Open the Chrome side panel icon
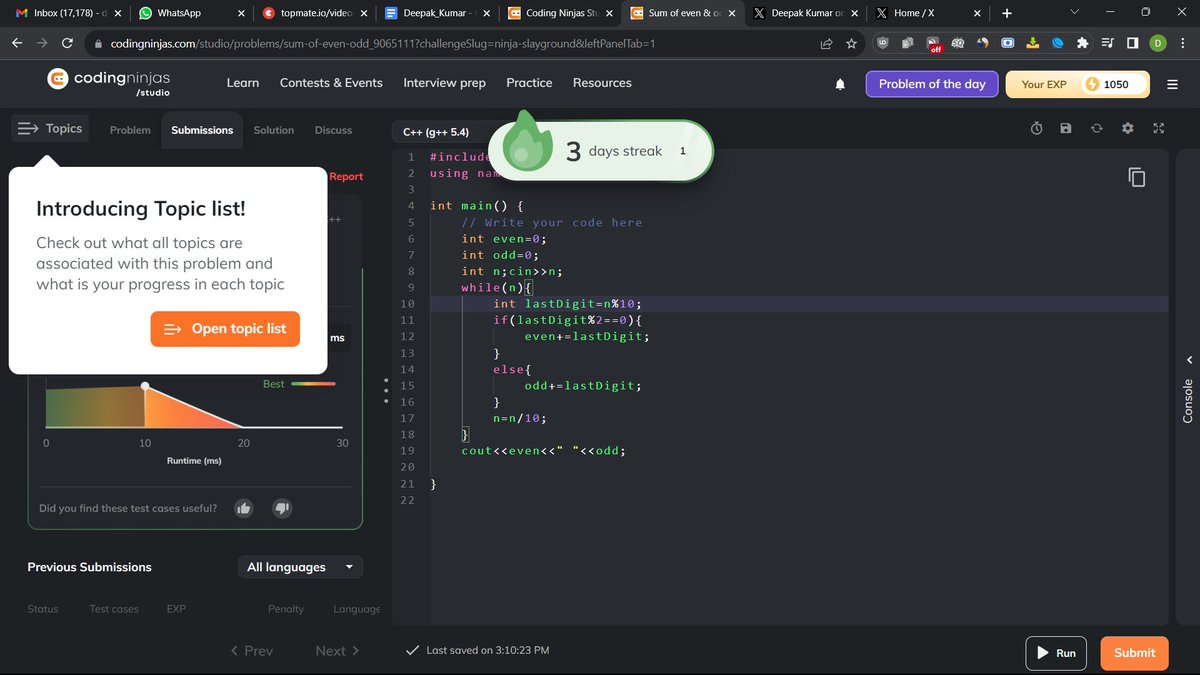This screenshot has width=1200, height=675. (x=1132, y=44)
